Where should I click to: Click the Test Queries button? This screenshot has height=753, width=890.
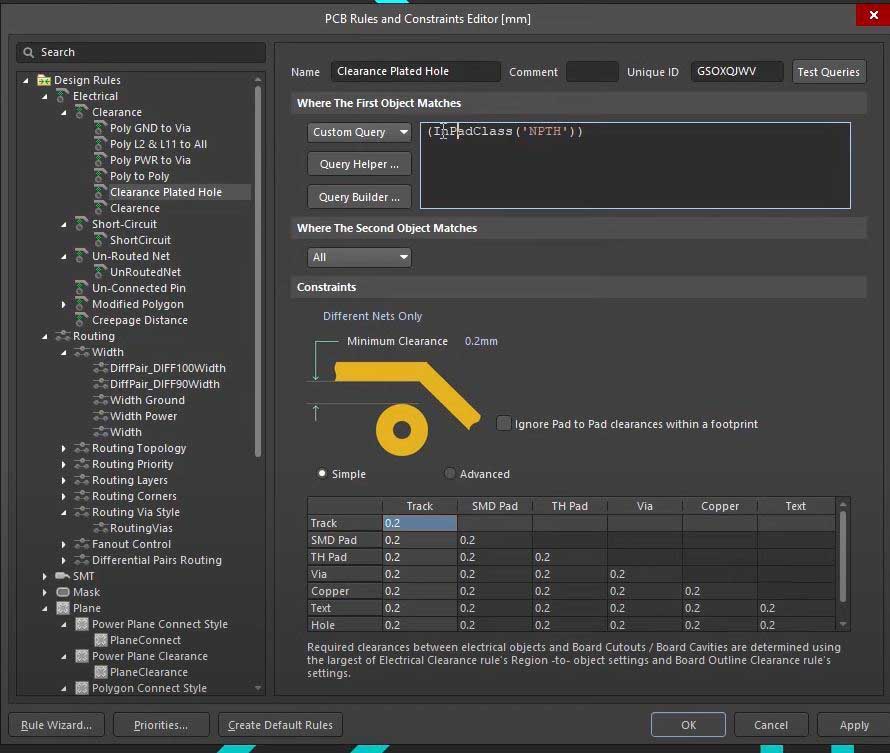click(x=828, y=72)
